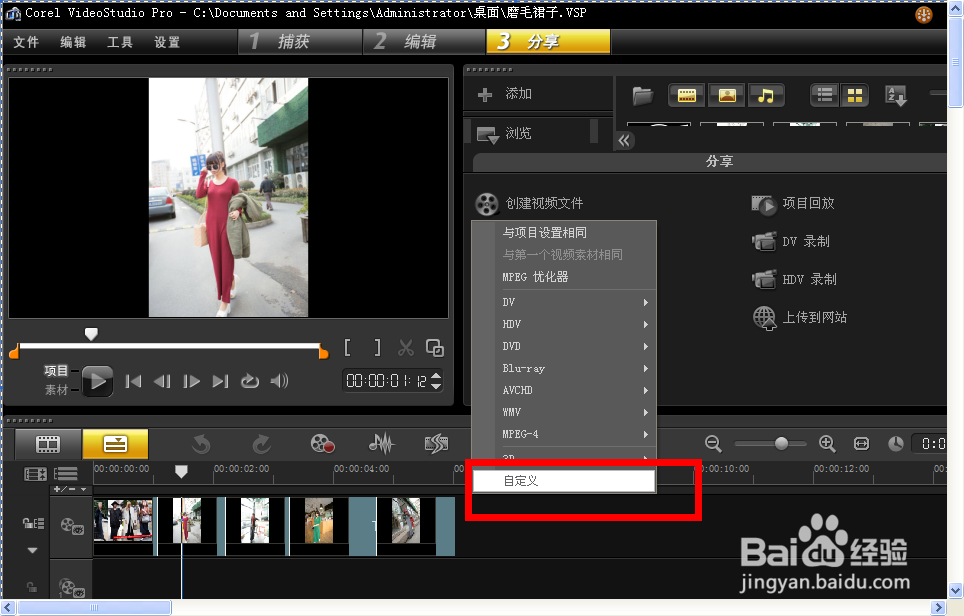This screenshot has width=964, height=616.
Task: Expand the MPEG-4 submenu
Action: [x=564, y=435]
